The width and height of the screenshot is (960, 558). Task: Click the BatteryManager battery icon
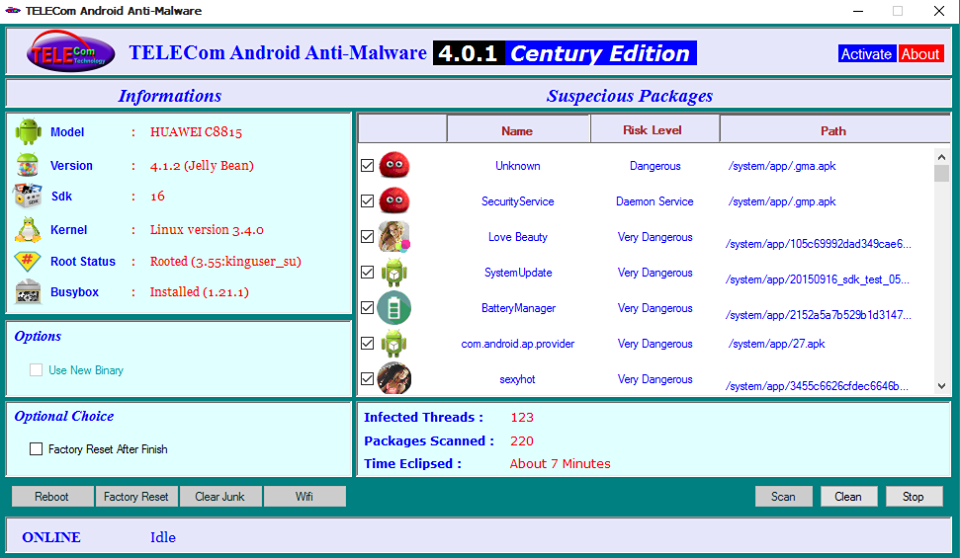coord(394,307)
